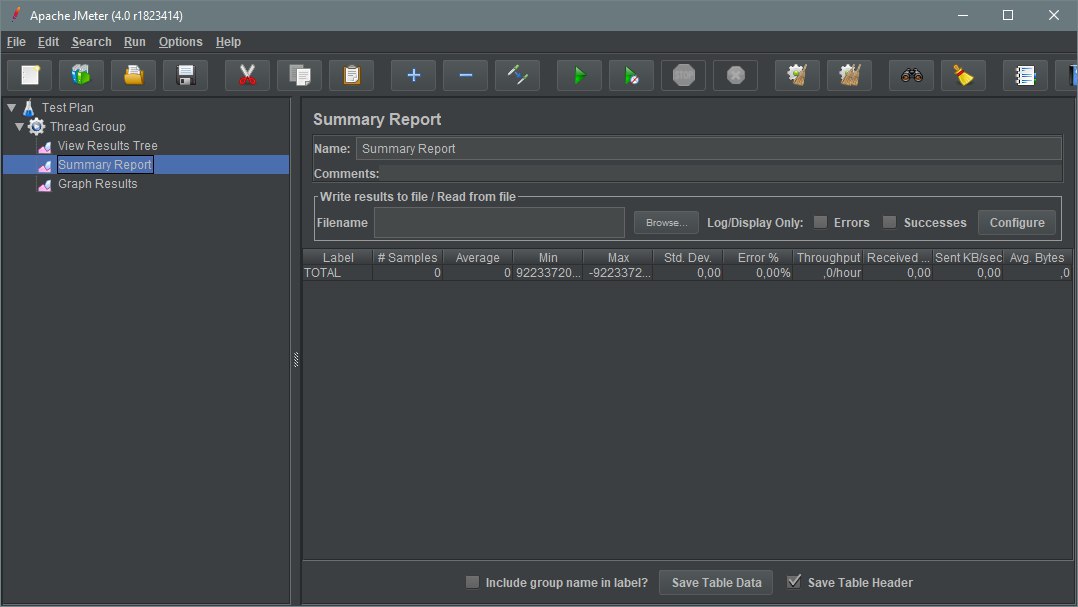Click the Configure button
This screenshot has height=607, width=1078.
click(x=1017, y=223)
